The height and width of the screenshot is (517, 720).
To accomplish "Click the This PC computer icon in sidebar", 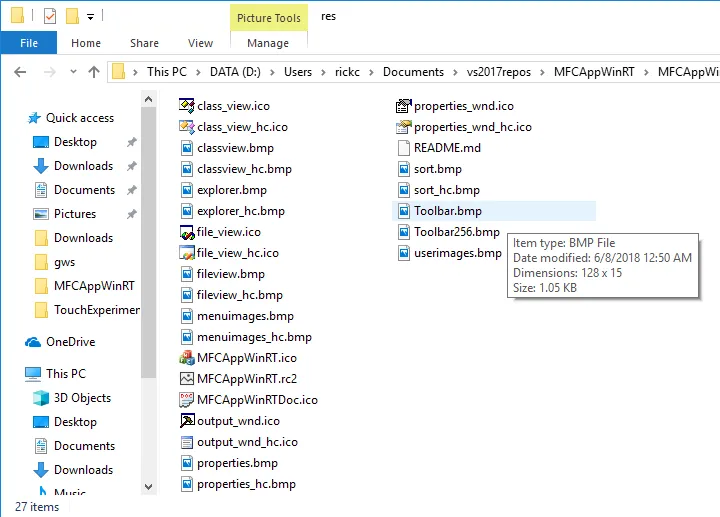I will [33, 374].
